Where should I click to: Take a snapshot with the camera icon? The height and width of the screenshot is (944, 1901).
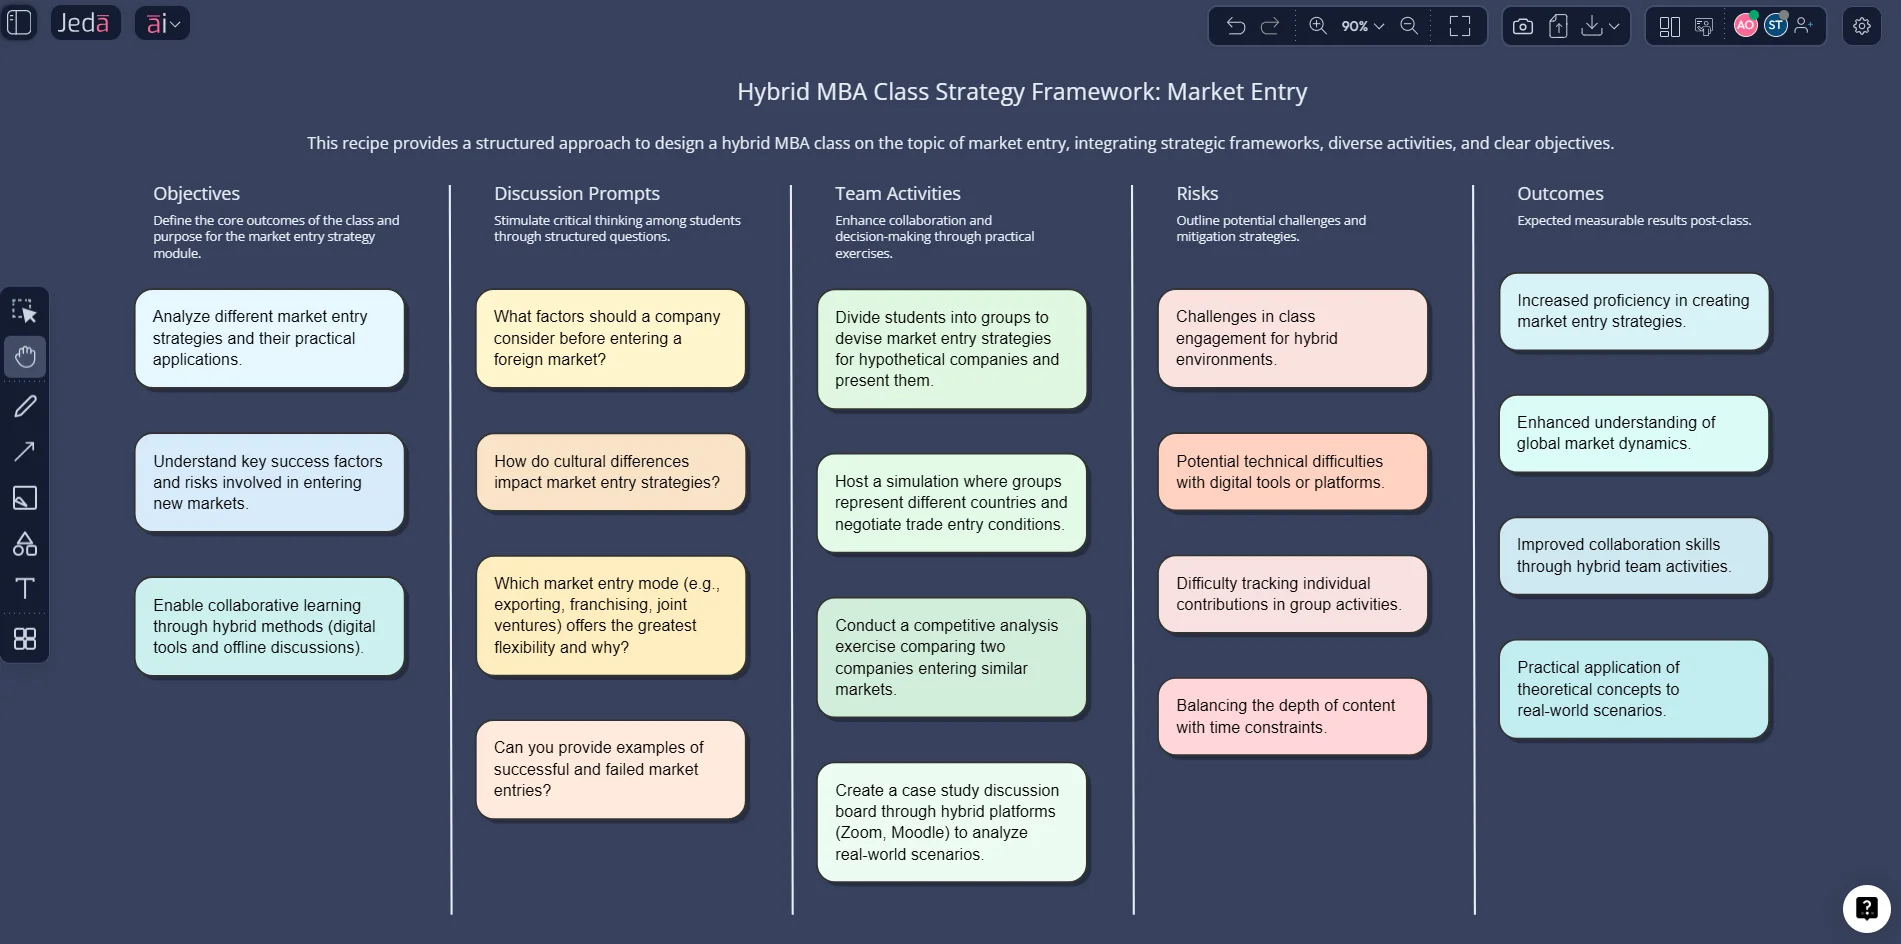(x=1522, y=25)
